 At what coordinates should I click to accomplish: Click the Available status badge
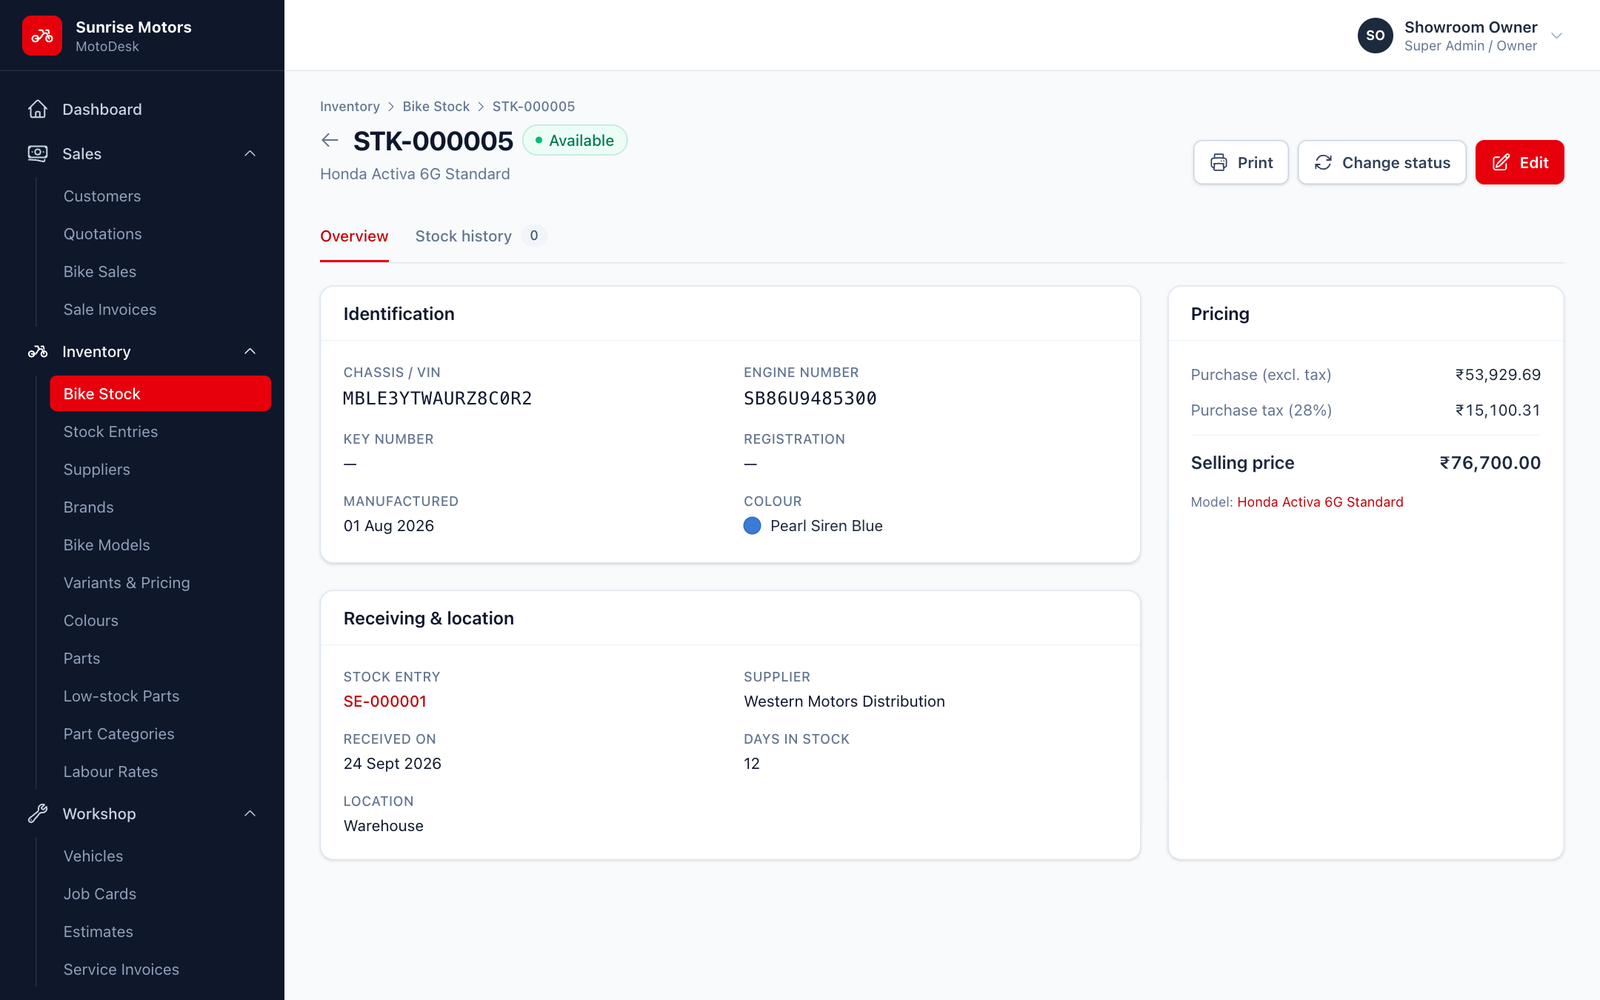[x=575, y=141]
